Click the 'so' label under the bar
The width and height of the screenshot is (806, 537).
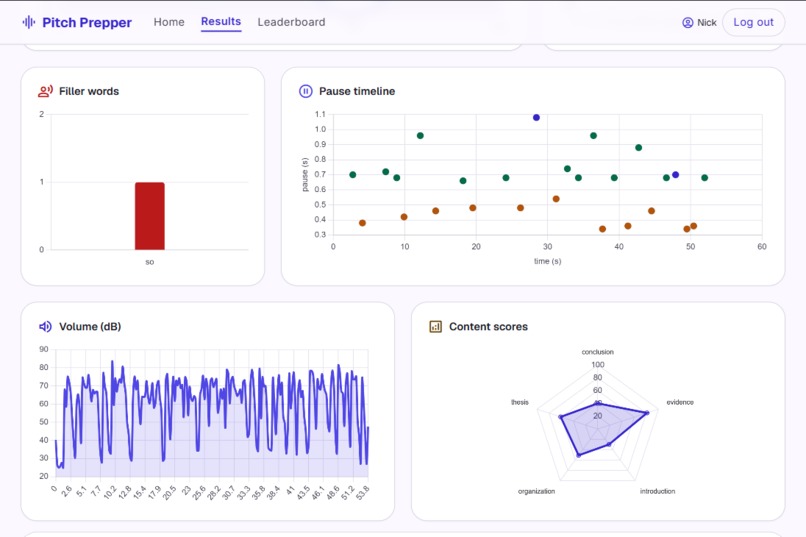[150, 262]
